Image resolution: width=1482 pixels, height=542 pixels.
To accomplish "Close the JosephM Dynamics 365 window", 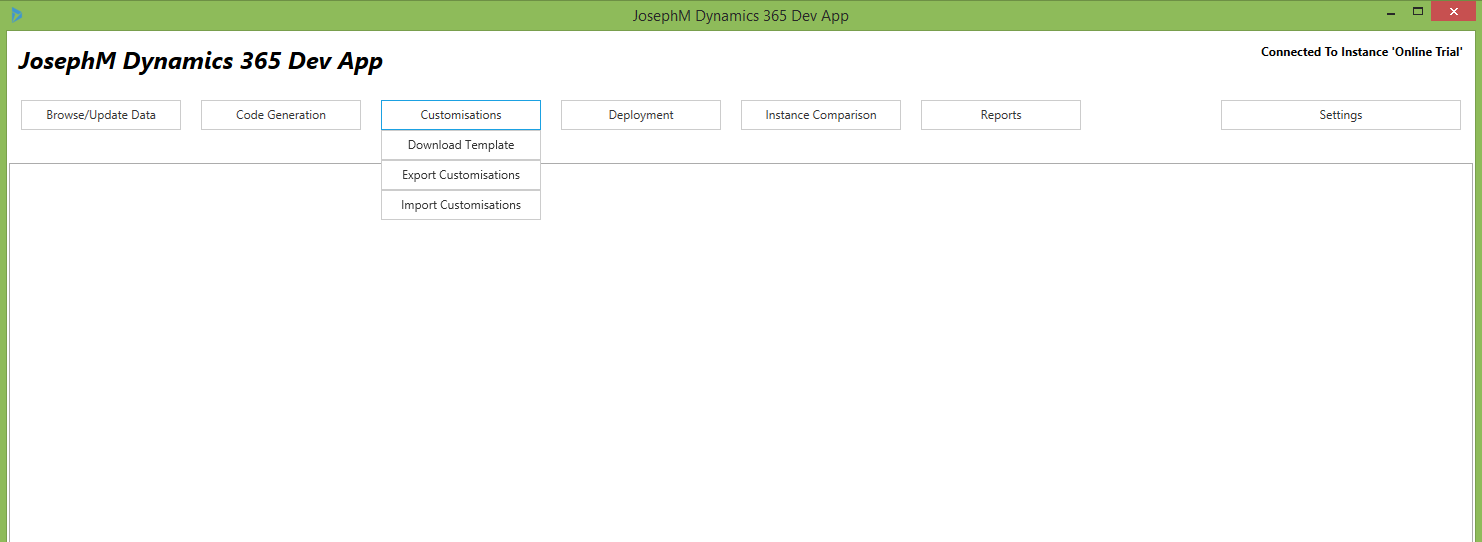I will (1453, 12).
